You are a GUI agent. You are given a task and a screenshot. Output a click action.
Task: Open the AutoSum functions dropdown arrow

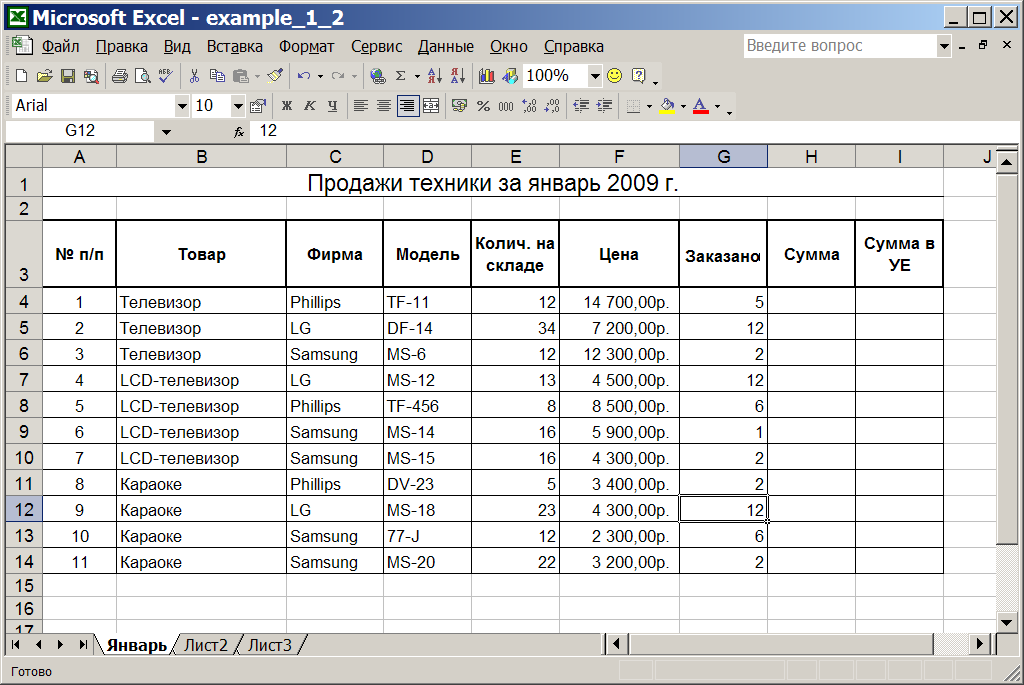[417, 76]
